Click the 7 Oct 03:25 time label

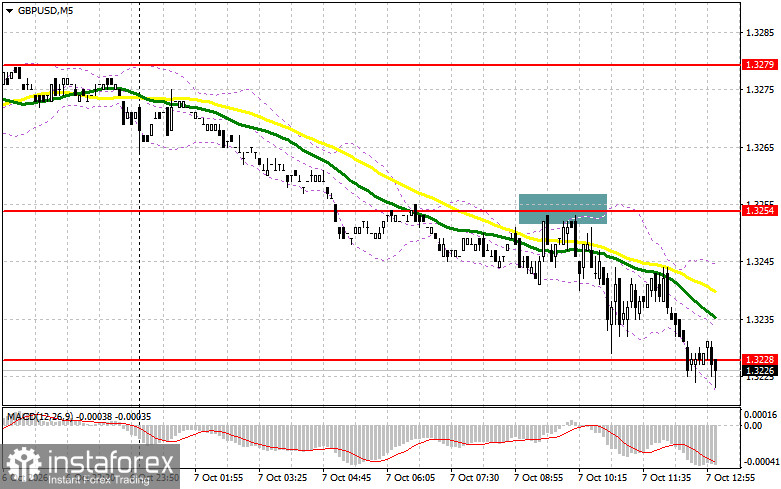[x=282, y=478]
